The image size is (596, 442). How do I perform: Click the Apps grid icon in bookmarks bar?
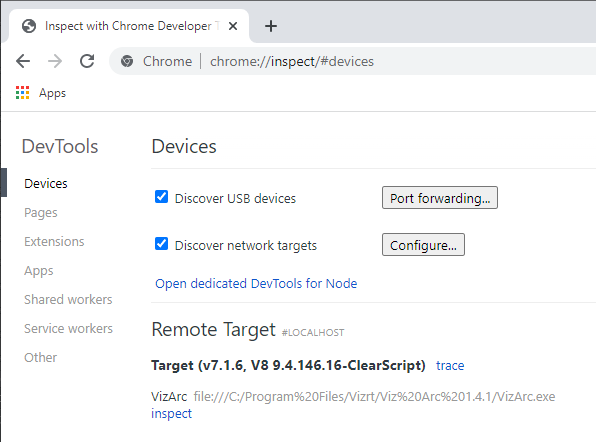click(x=22, y=93)
